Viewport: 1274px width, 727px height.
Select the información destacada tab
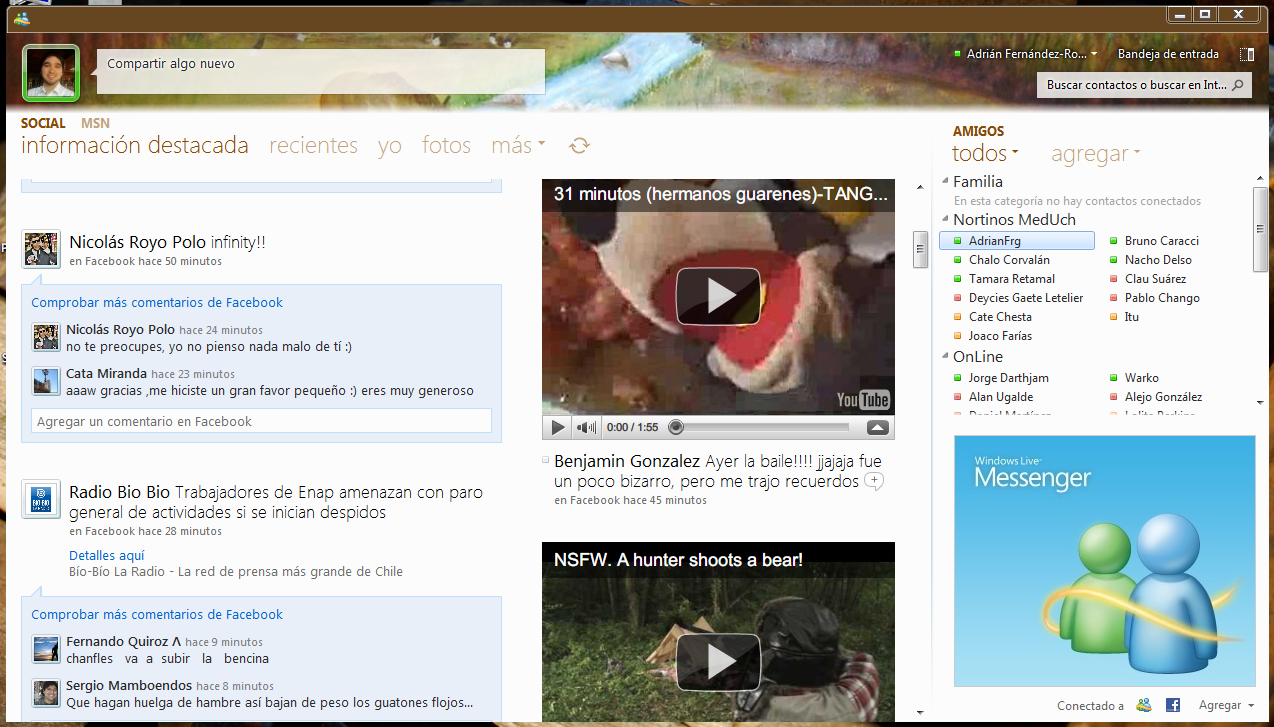pyautogui.click(x=135, y=146)
